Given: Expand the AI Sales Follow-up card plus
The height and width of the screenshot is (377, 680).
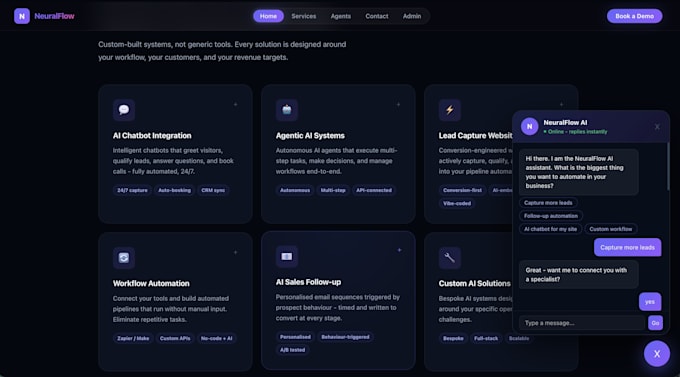Looking at the screenshot, I should pyautogui.click(x=399, y=250).
